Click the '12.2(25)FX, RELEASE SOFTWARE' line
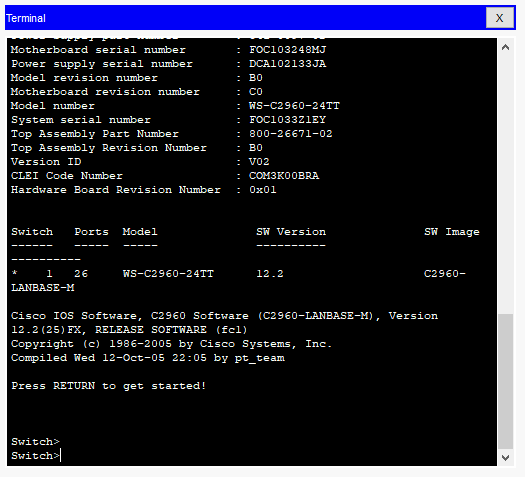Image resolution: width=525 pixels, height=477 pixels. (129, 330)
